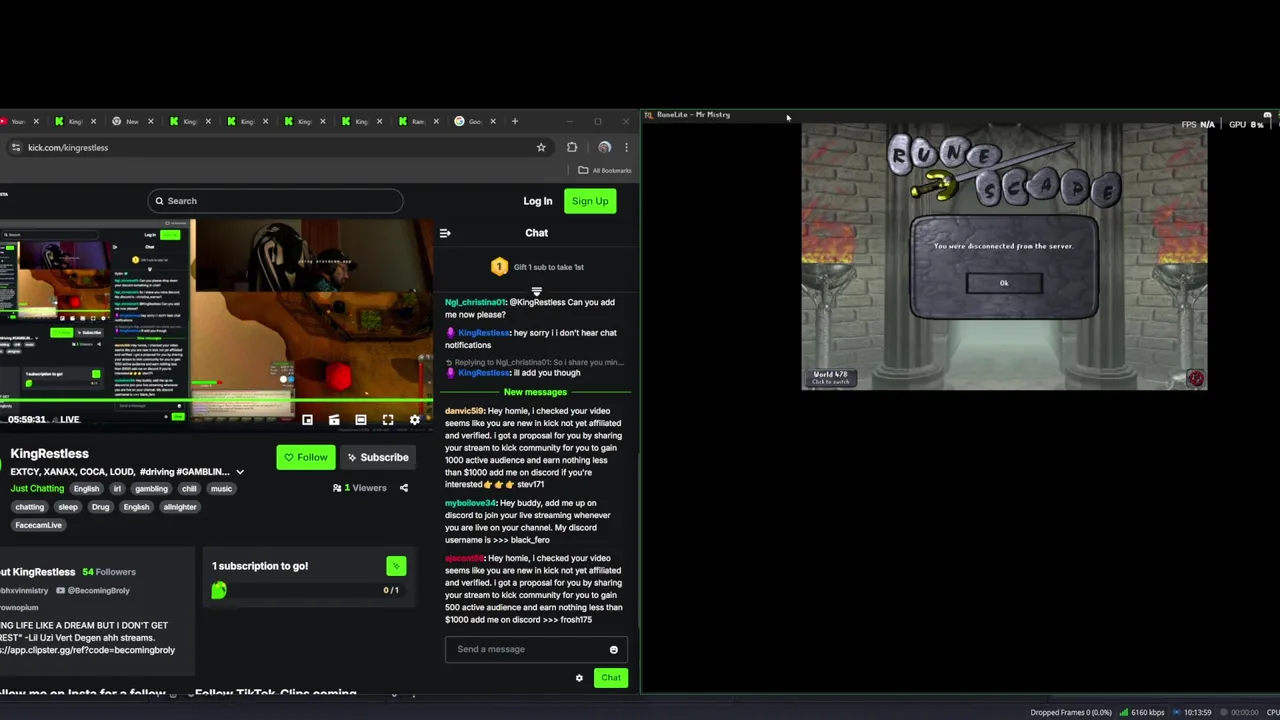
Task: Follow KingRestless channel
Action: click(x=305, y=457)
